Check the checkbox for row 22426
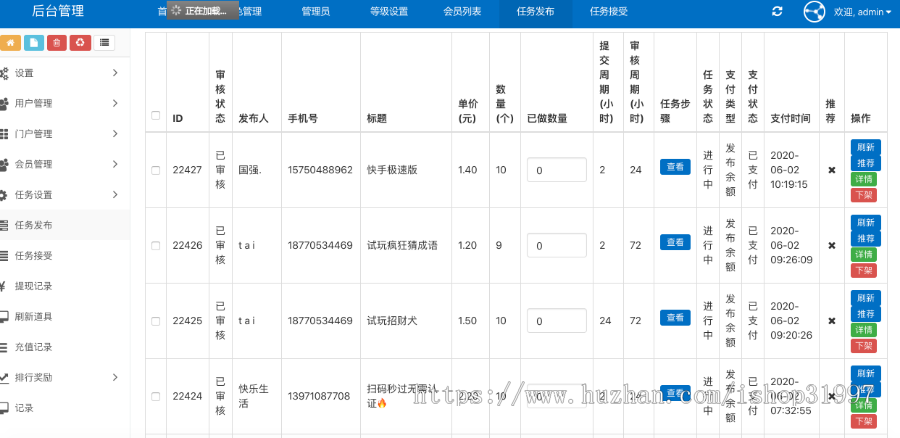The image size is (900, 438). [x=156, y=246]
